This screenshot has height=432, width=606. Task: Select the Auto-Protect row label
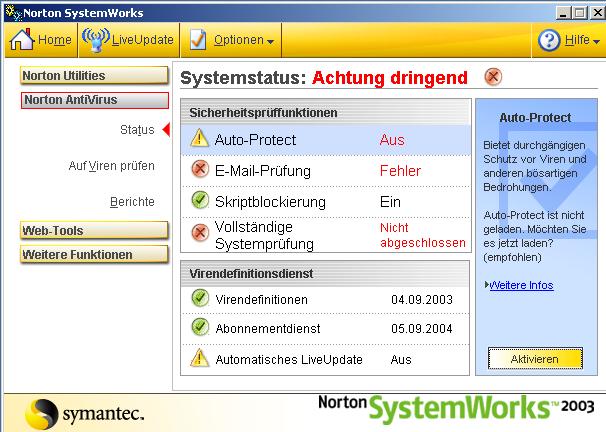pos(255,139)
